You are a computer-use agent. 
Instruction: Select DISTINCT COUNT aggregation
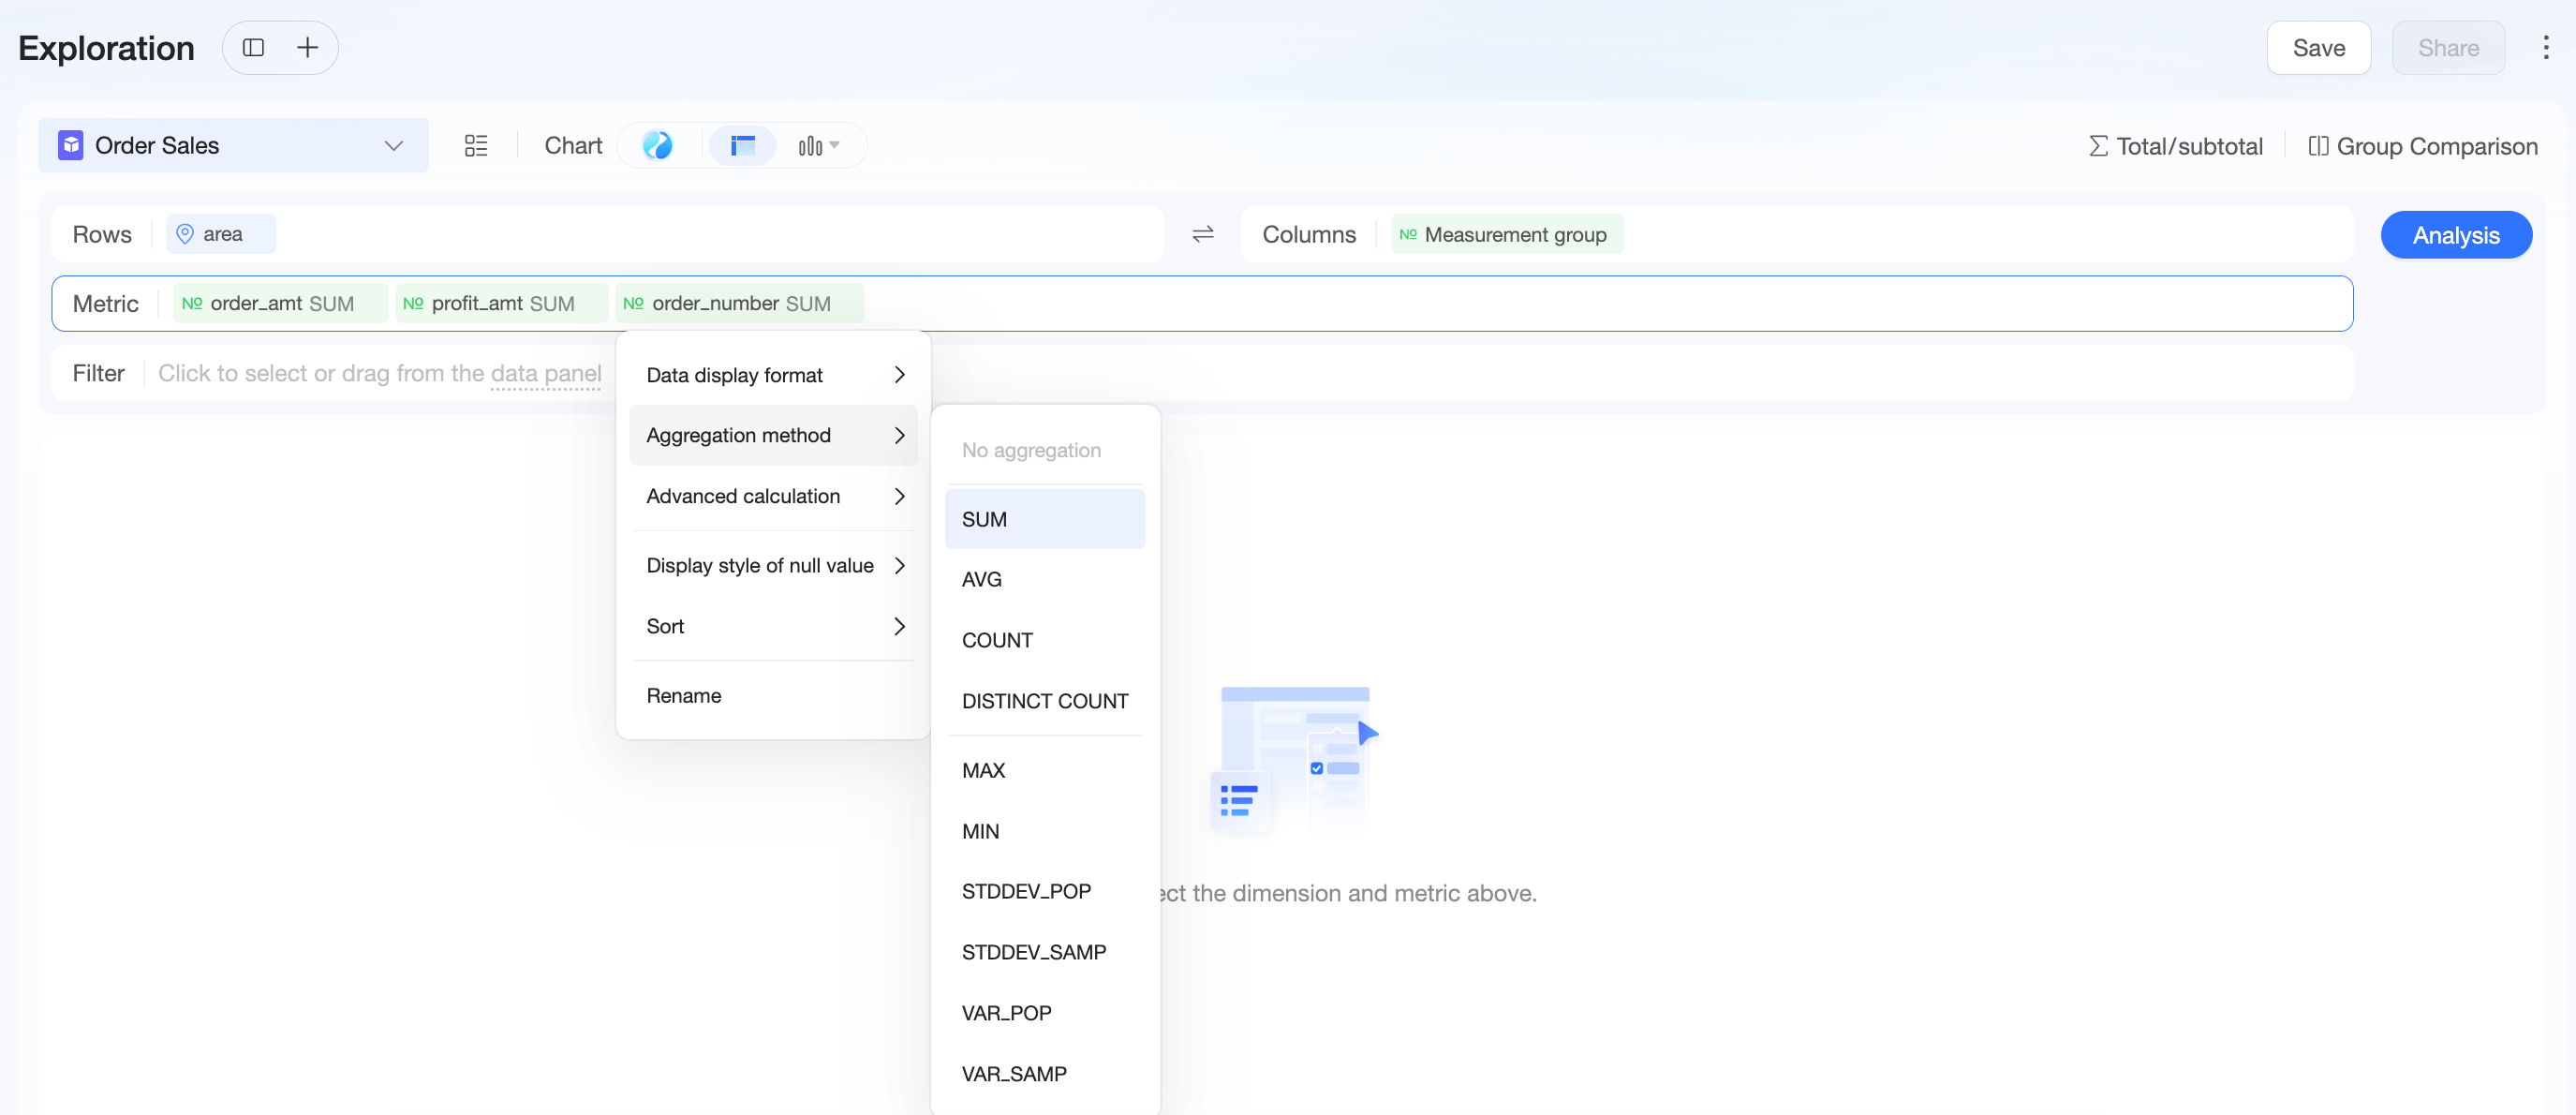click(x=1045, y=701)
